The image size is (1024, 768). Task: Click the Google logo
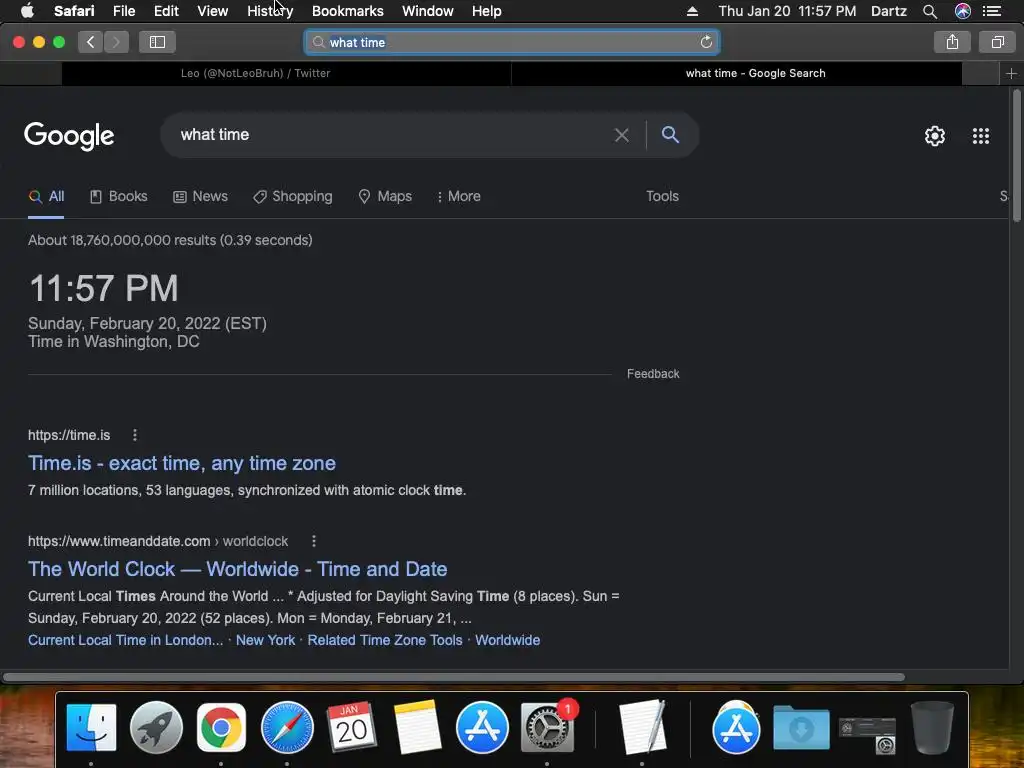point(69,136)
